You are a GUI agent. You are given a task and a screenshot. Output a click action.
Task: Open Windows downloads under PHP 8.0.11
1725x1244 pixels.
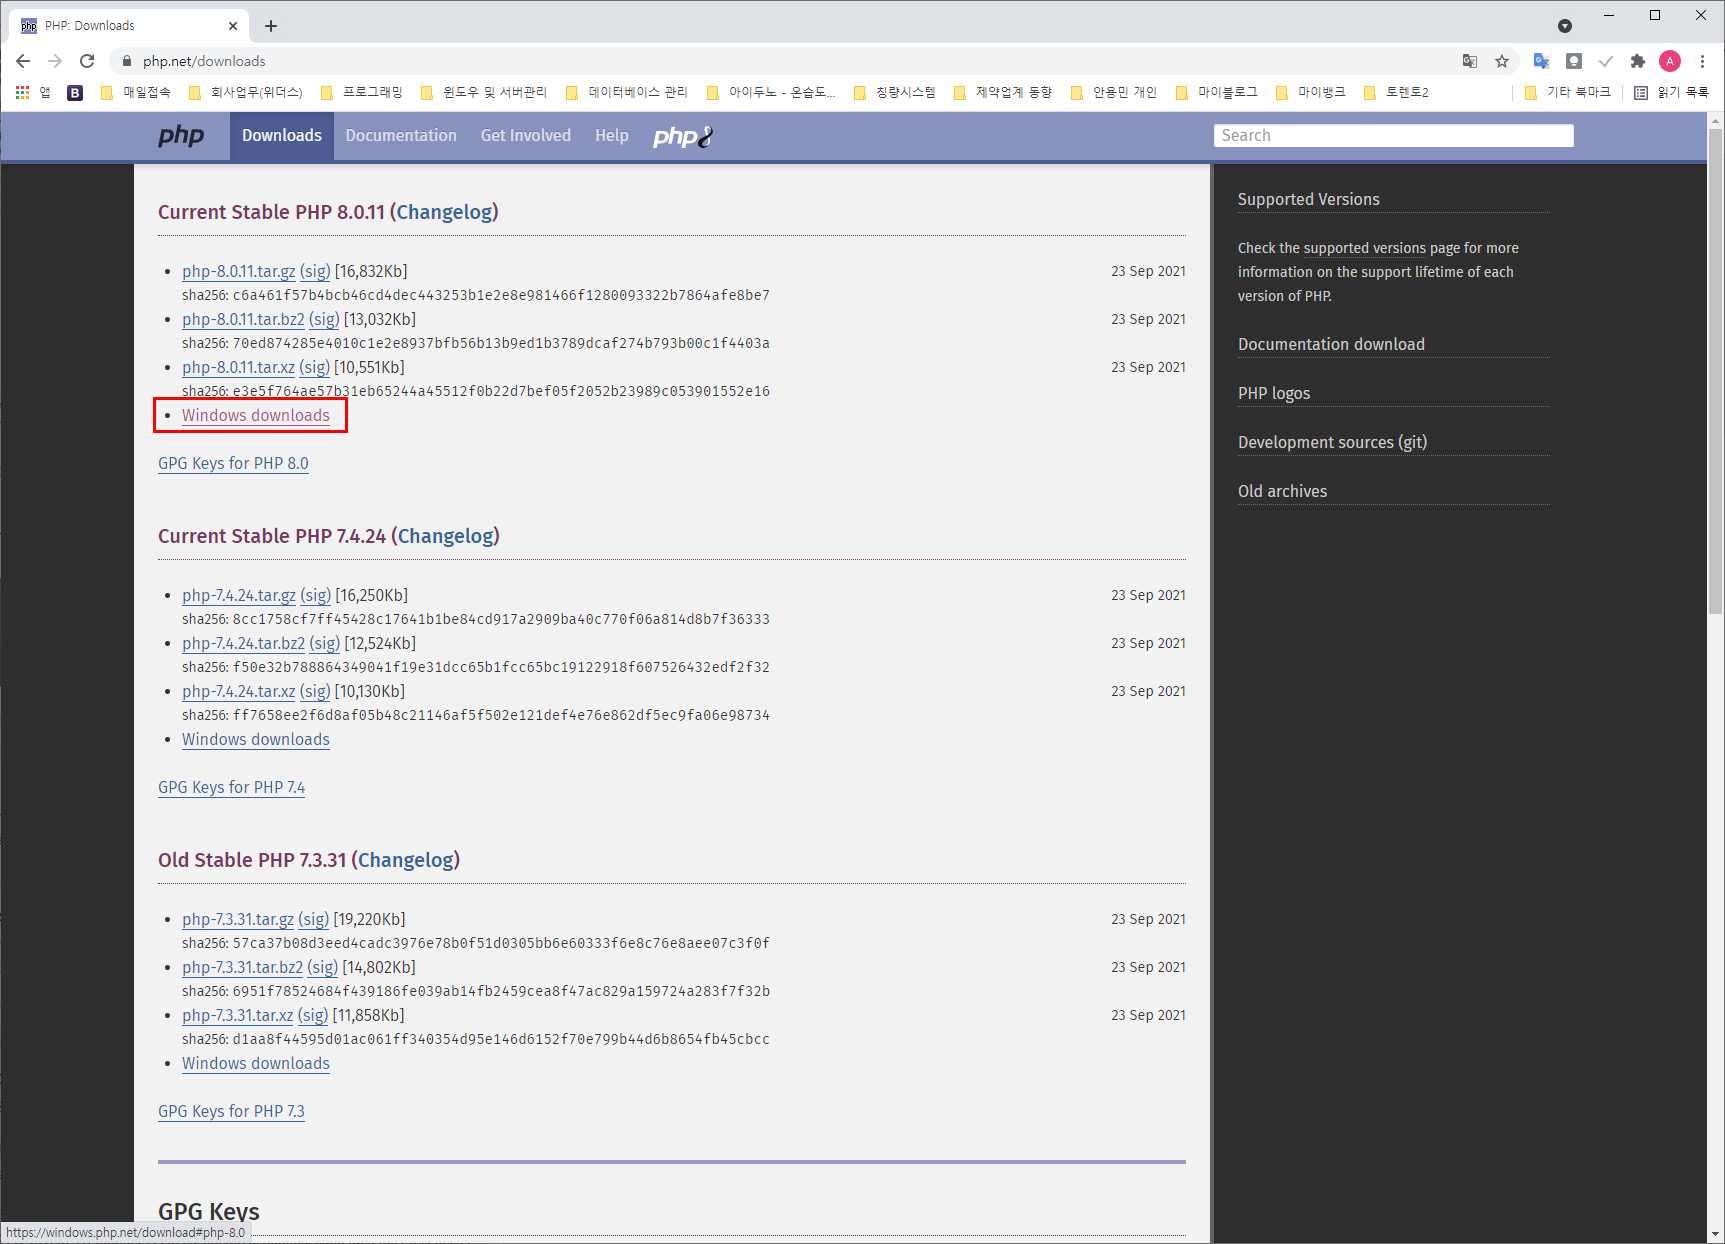point(256,415)
